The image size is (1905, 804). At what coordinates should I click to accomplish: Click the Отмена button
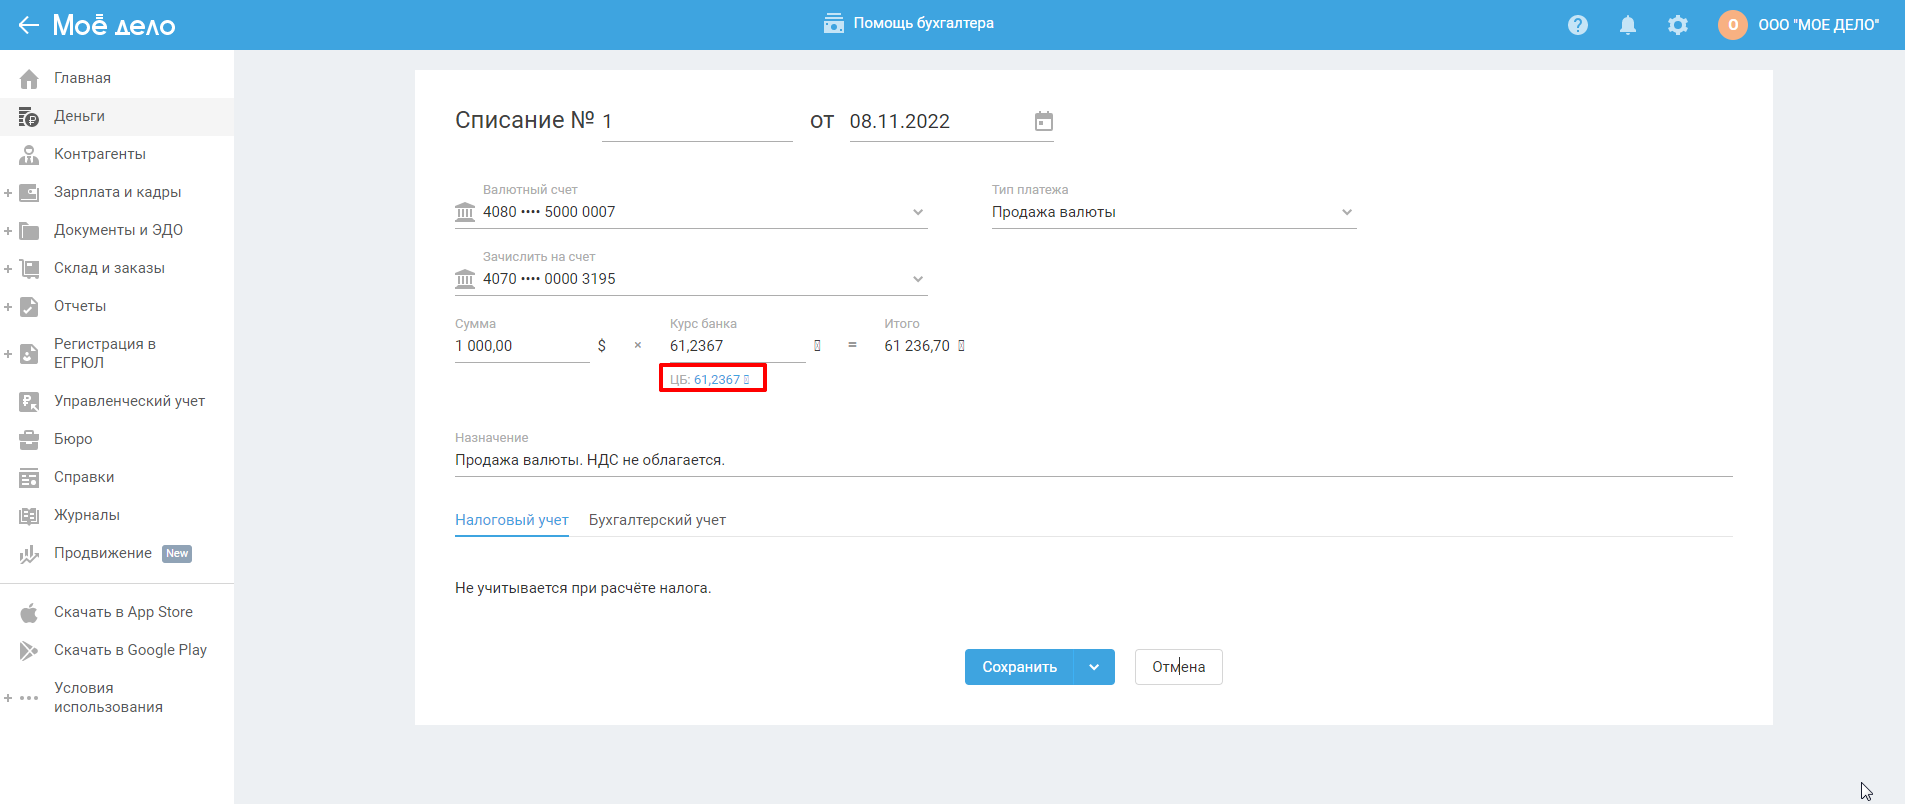point(1179,667)
